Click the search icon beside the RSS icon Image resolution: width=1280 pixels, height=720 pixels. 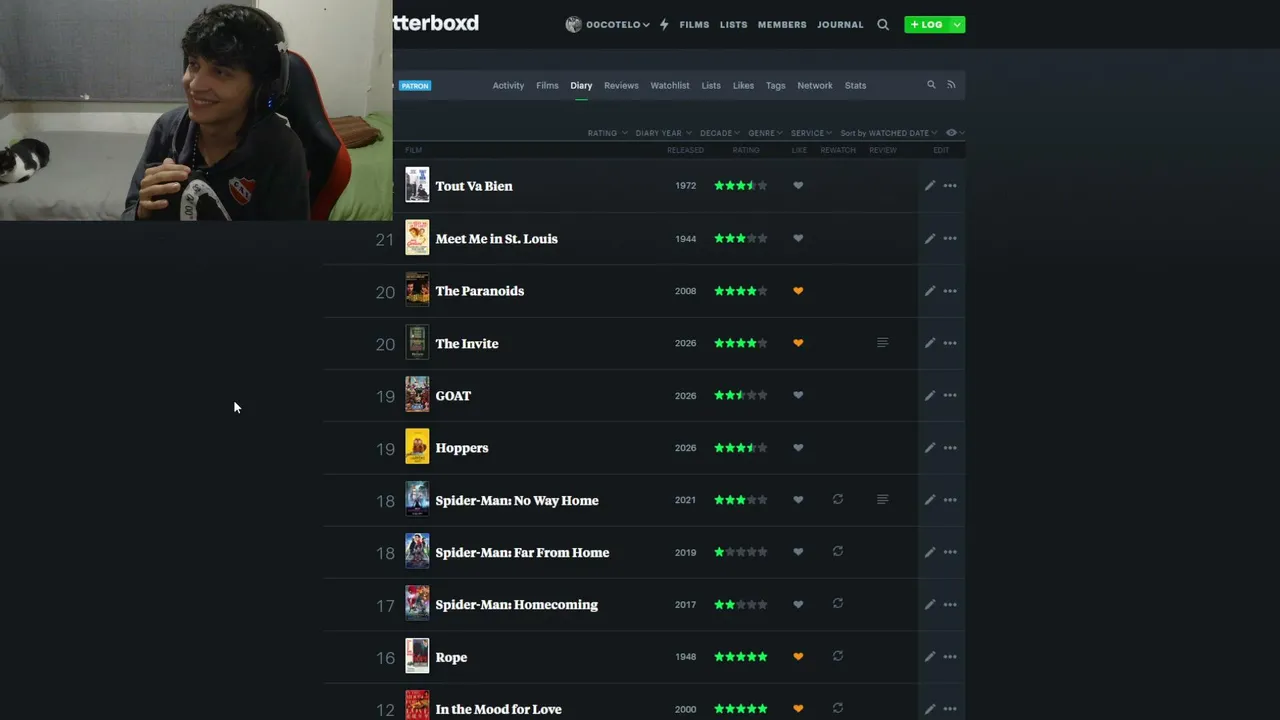pos(931,85)
